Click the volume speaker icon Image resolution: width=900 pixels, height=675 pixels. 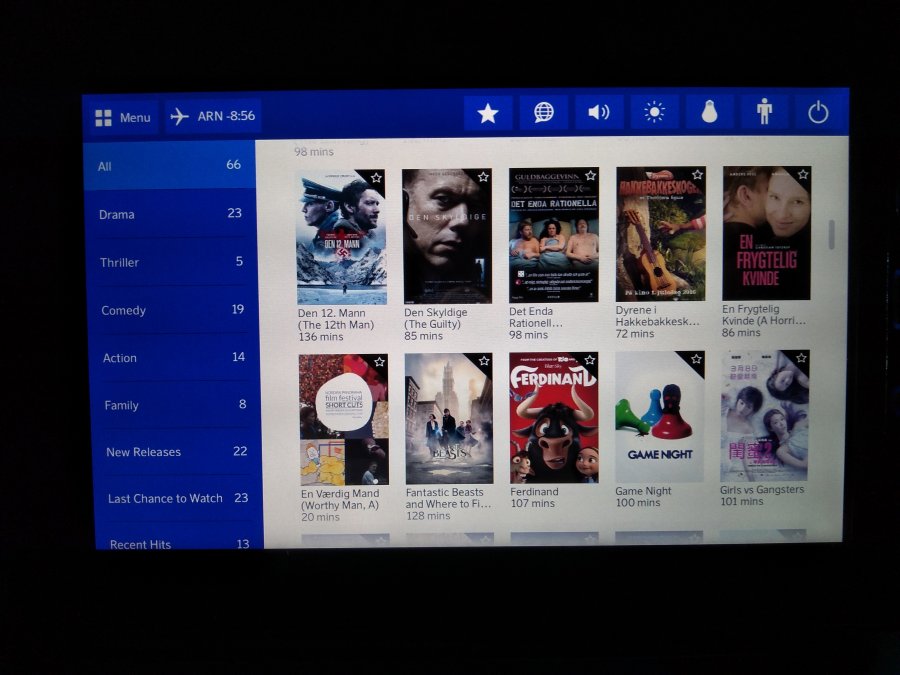(x=599, y=112)
